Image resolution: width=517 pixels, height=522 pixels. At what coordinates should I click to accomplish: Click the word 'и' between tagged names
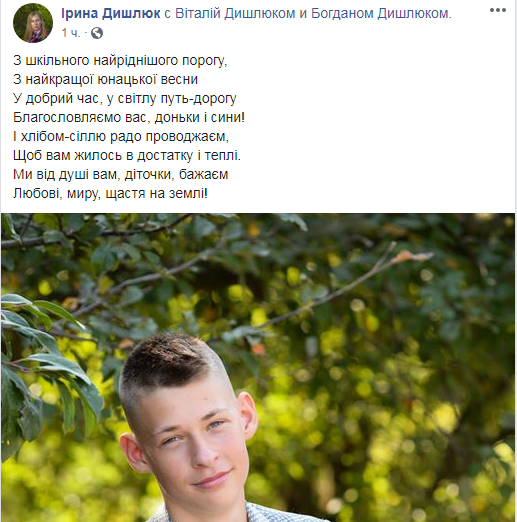tap(303, 14)
